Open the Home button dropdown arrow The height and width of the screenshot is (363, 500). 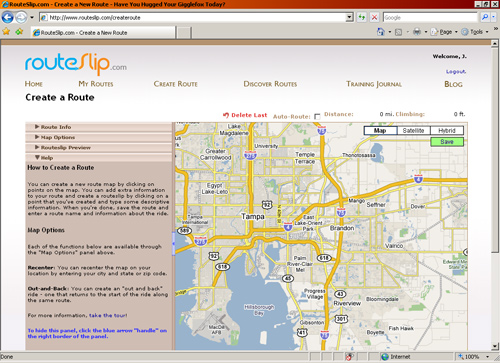pos(390,32)
